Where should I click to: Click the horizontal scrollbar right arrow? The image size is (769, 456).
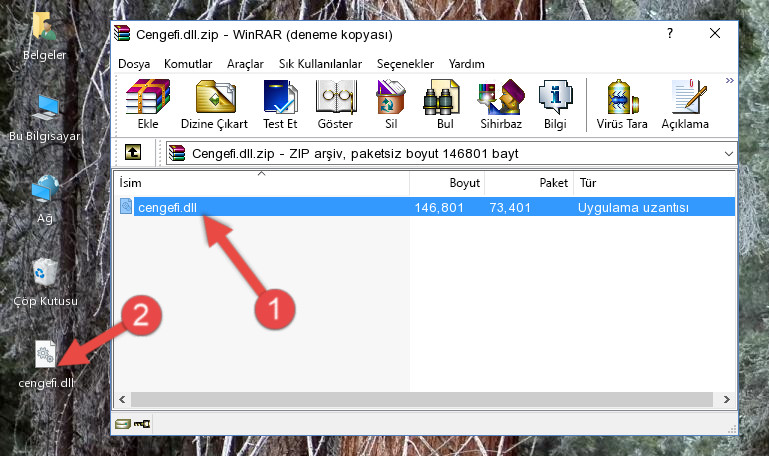pyautogui.click(x=727, y=400)
